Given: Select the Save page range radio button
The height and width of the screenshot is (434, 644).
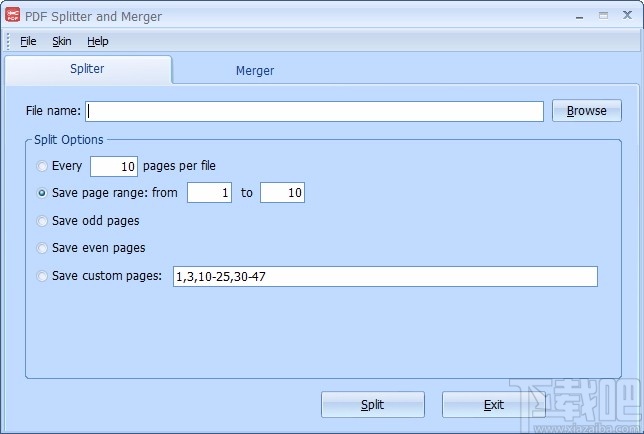Looking at the screenshot, I should point(42,193).
